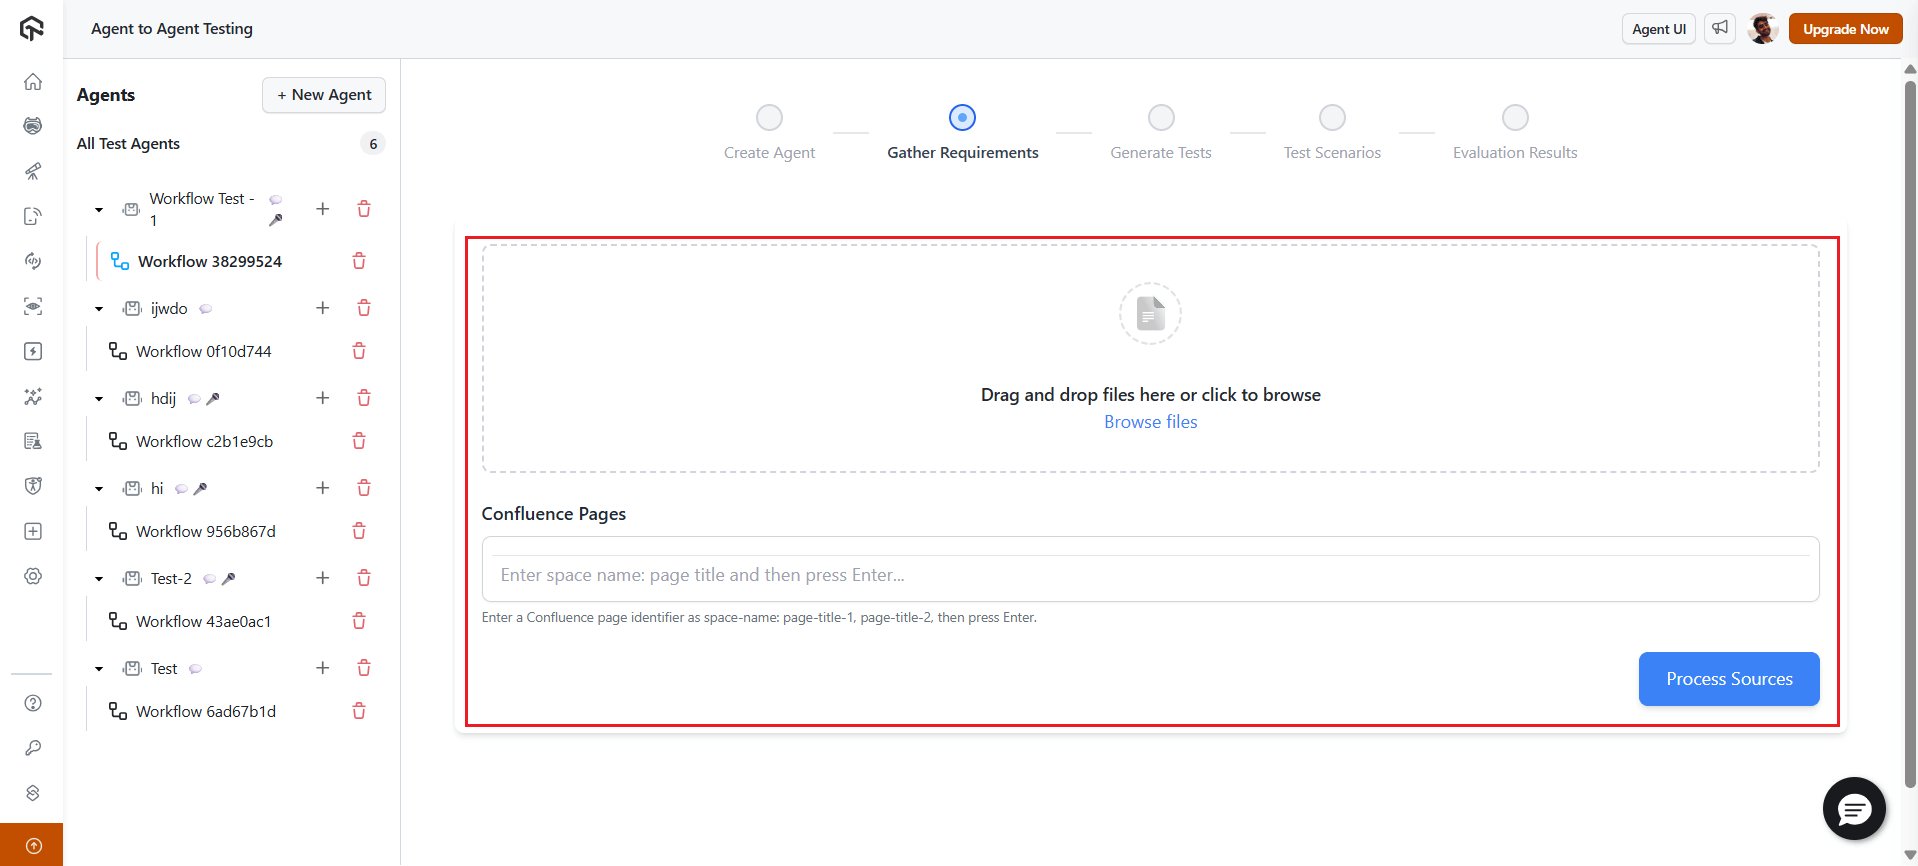
Task: Focus the Confluence Pages input field
Action: click(1150, 575)
